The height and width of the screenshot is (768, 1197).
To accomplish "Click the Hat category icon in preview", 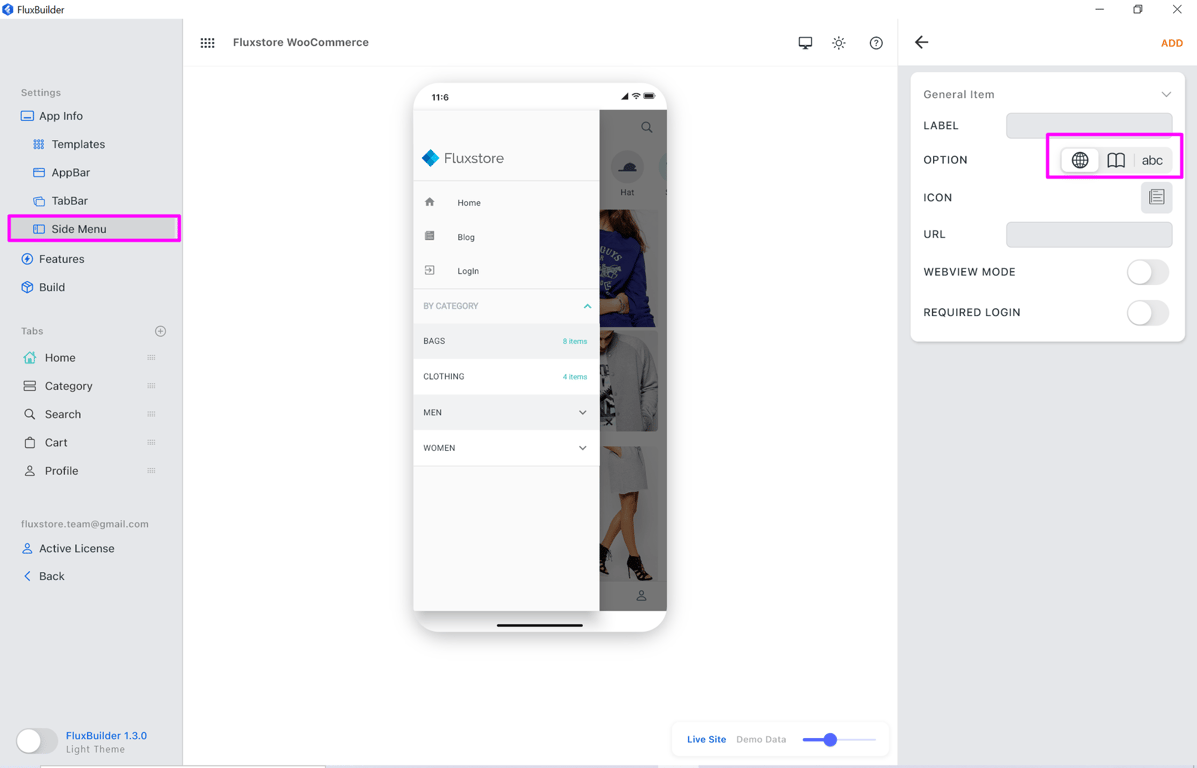I will tap(628, 167).
